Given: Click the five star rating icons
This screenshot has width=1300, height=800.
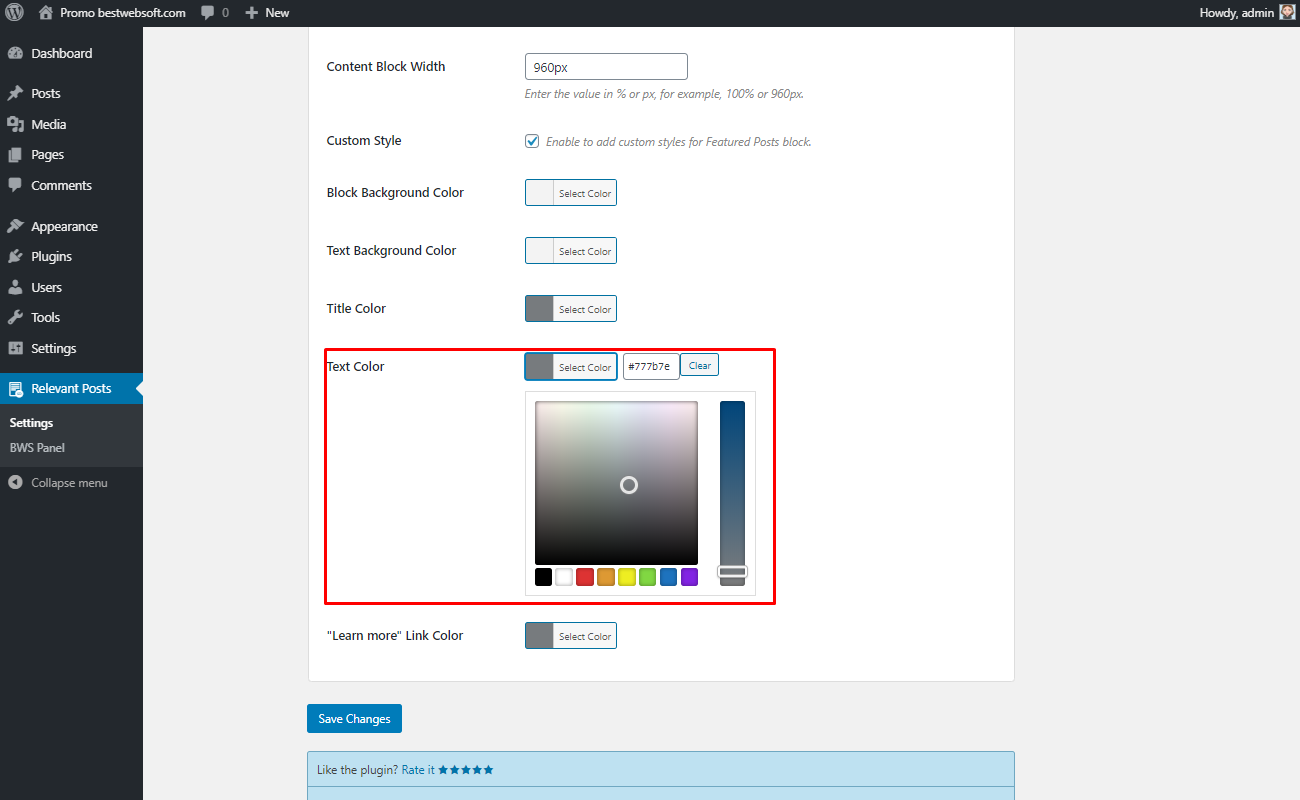Looking at the screenshot, I should click(x=466, y=770).
